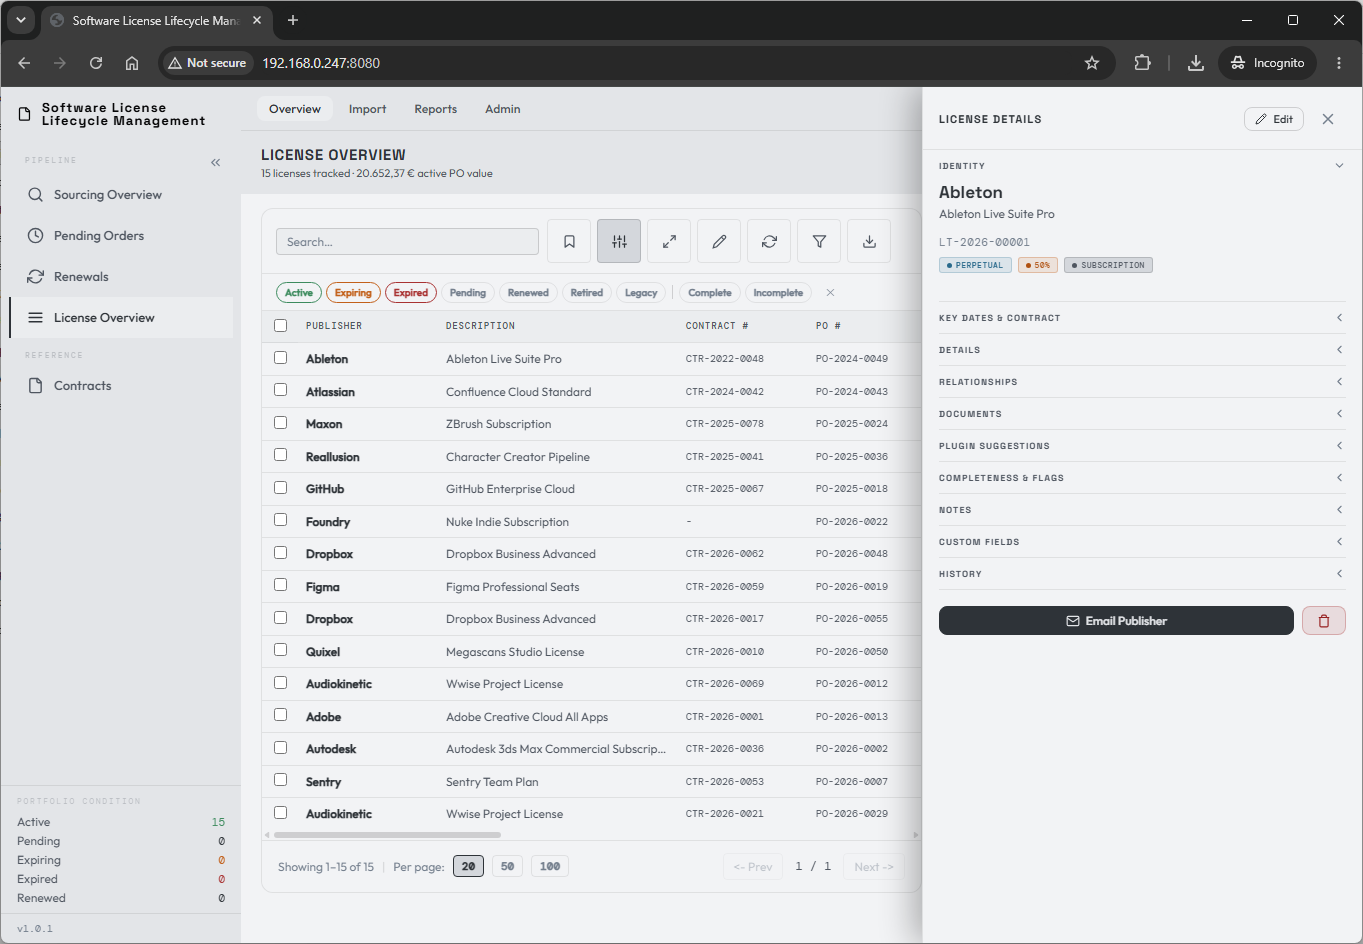
Task: Set per page to 50
Action: [507, 866]
